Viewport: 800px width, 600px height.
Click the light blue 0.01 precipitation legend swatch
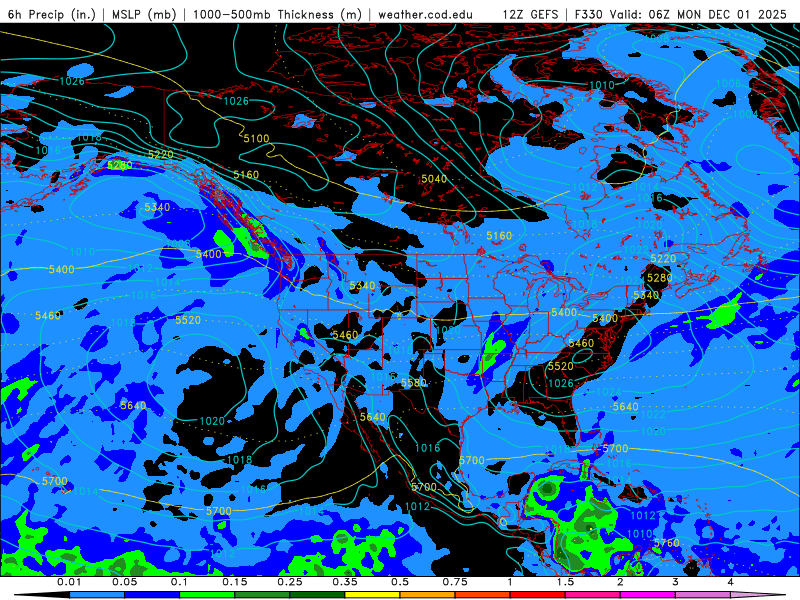[97, 595]
